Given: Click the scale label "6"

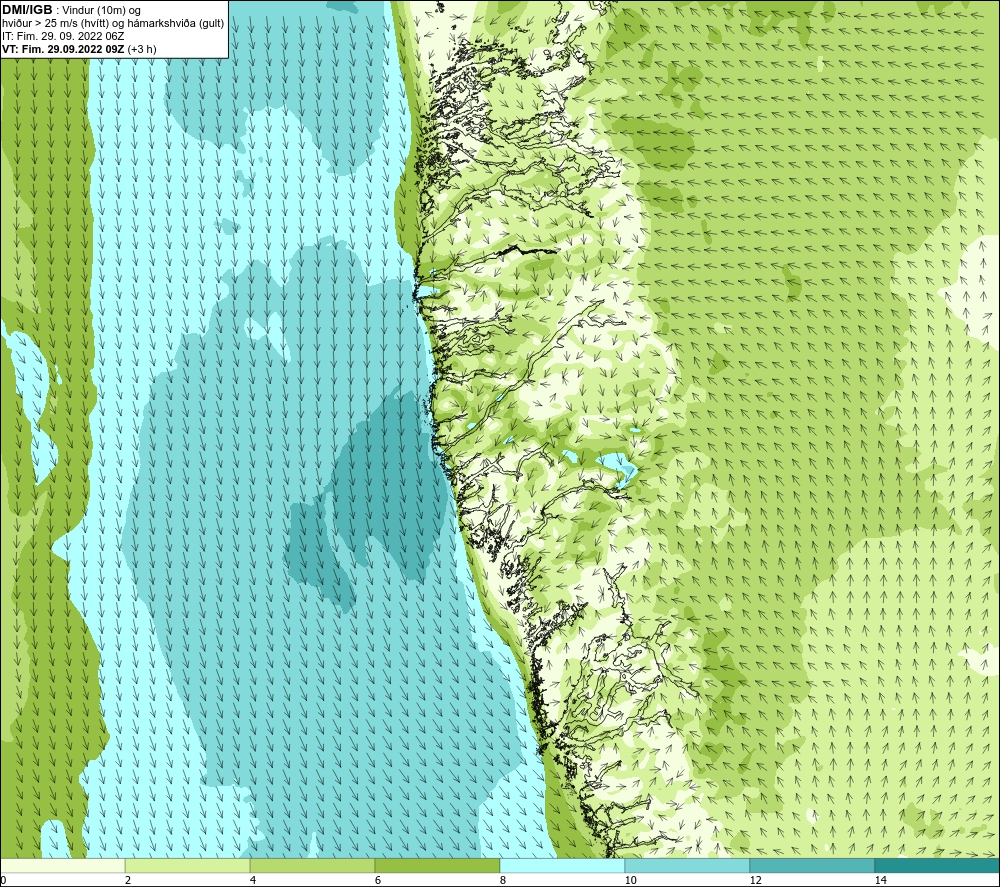Looking at the screenshot, I should tap(378, 880).
